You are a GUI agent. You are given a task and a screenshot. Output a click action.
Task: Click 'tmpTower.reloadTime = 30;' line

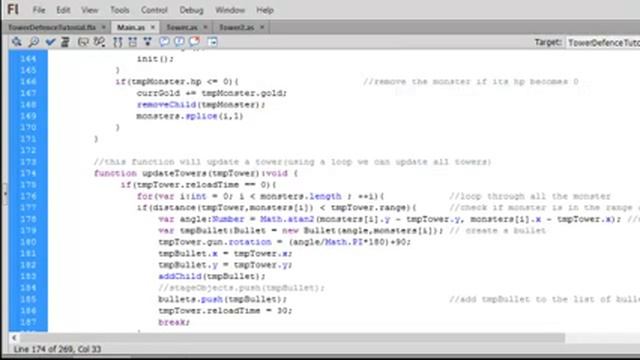(x=225, y=311)
